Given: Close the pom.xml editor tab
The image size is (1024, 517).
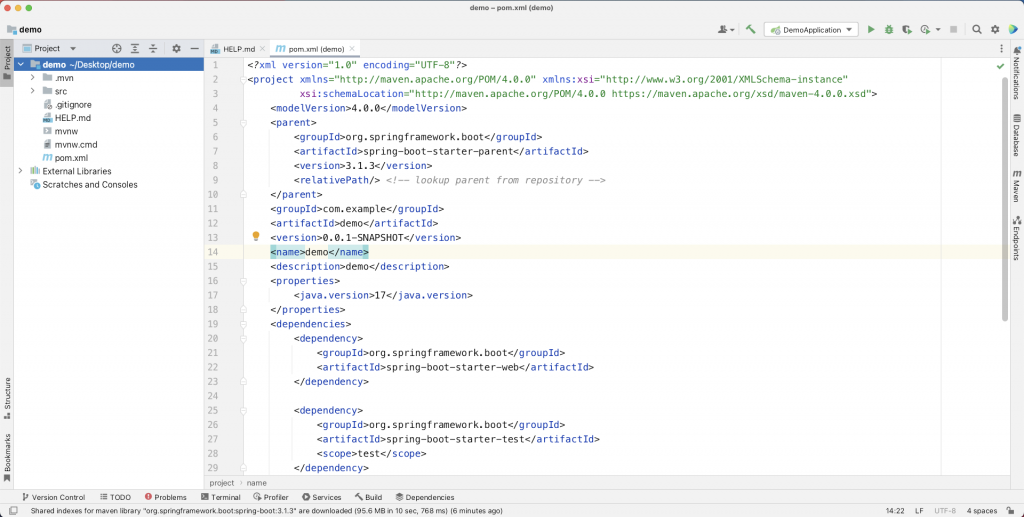Looking at the screenshot, I should point(352,49).
